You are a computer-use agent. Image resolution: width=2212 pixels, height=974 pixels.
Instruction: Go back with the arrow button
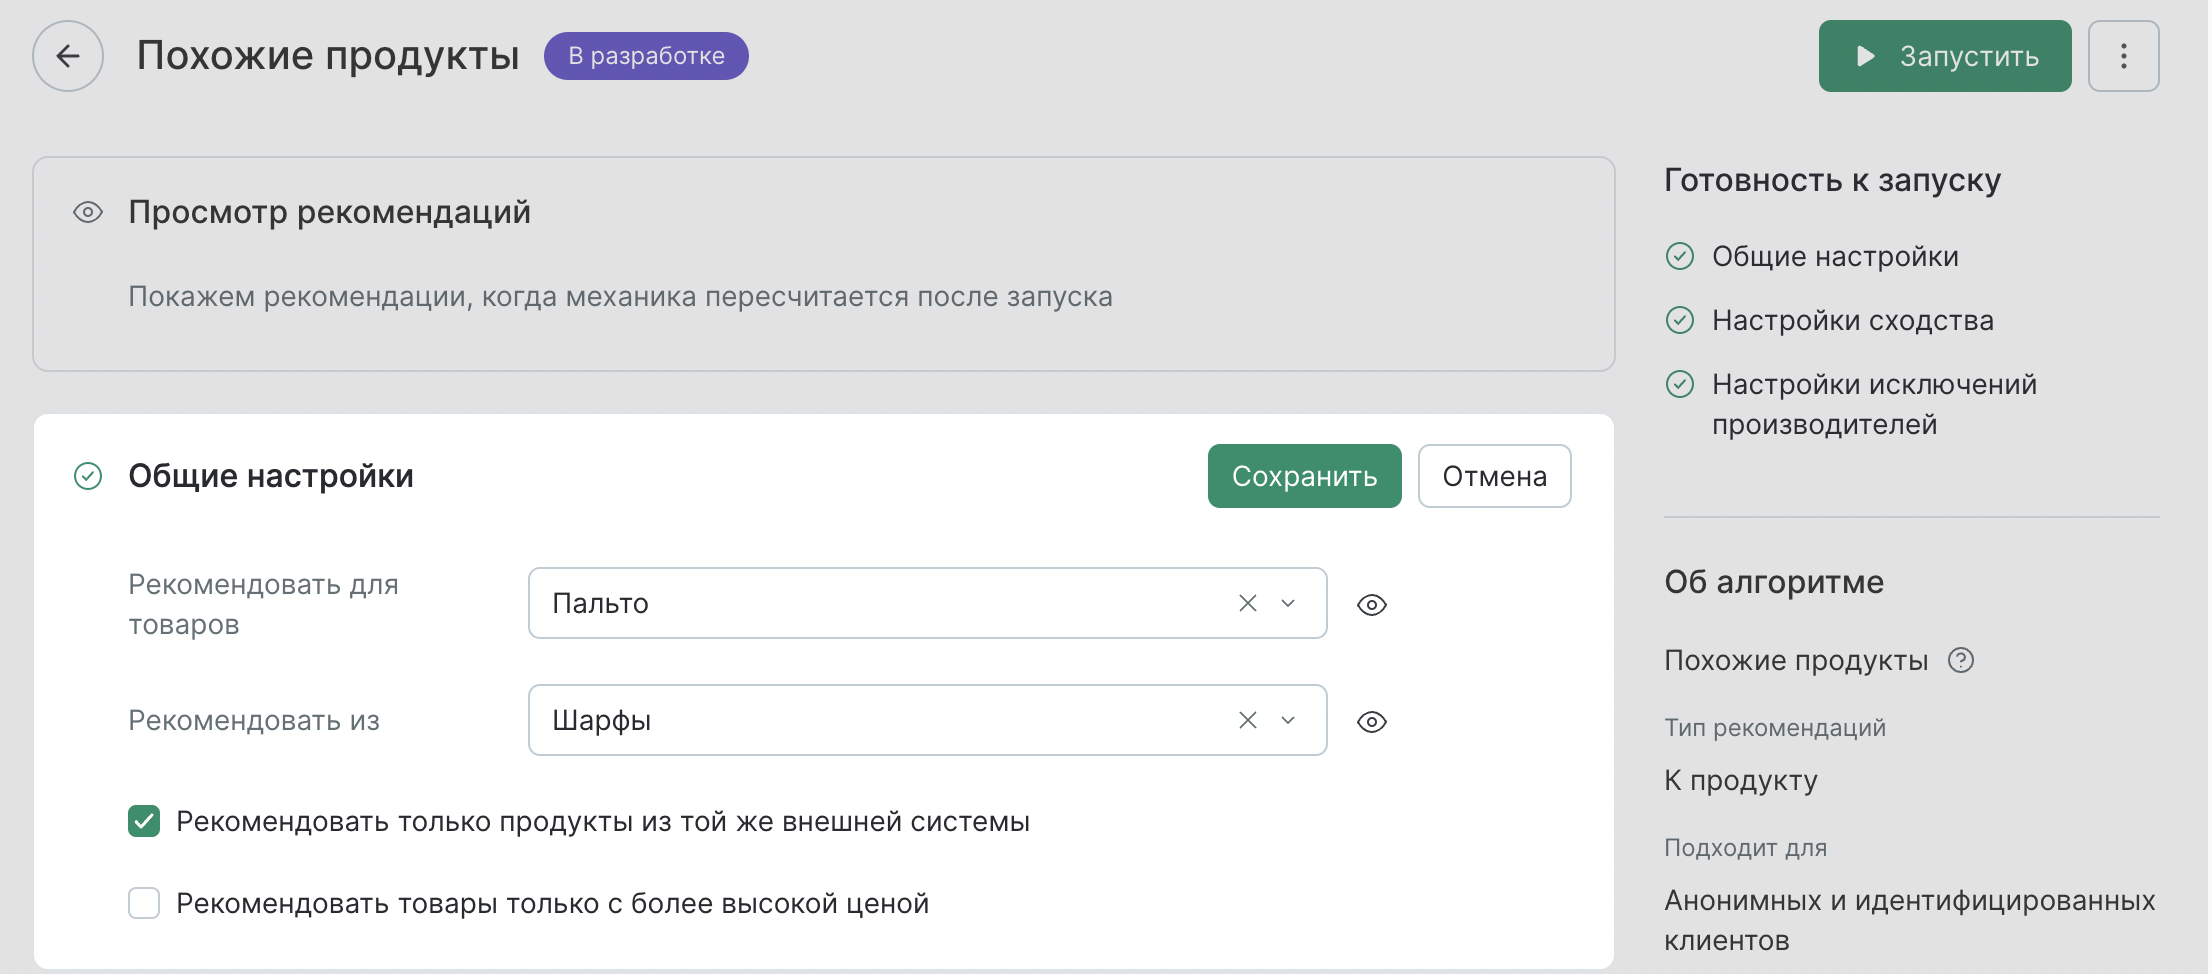[x=68, y=56]
